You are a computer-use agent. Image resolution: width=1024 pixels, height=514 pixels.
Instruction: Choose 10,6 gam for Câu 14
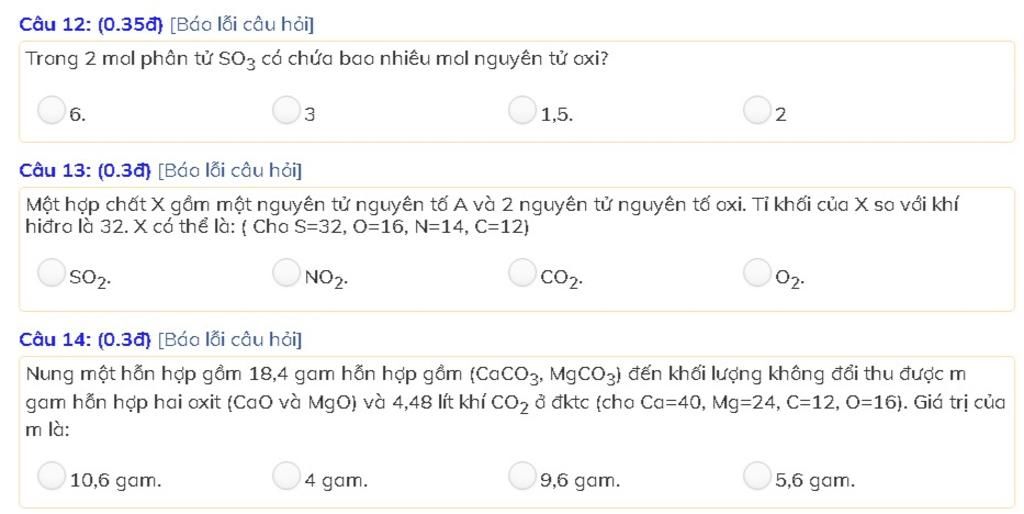(51, 475)
